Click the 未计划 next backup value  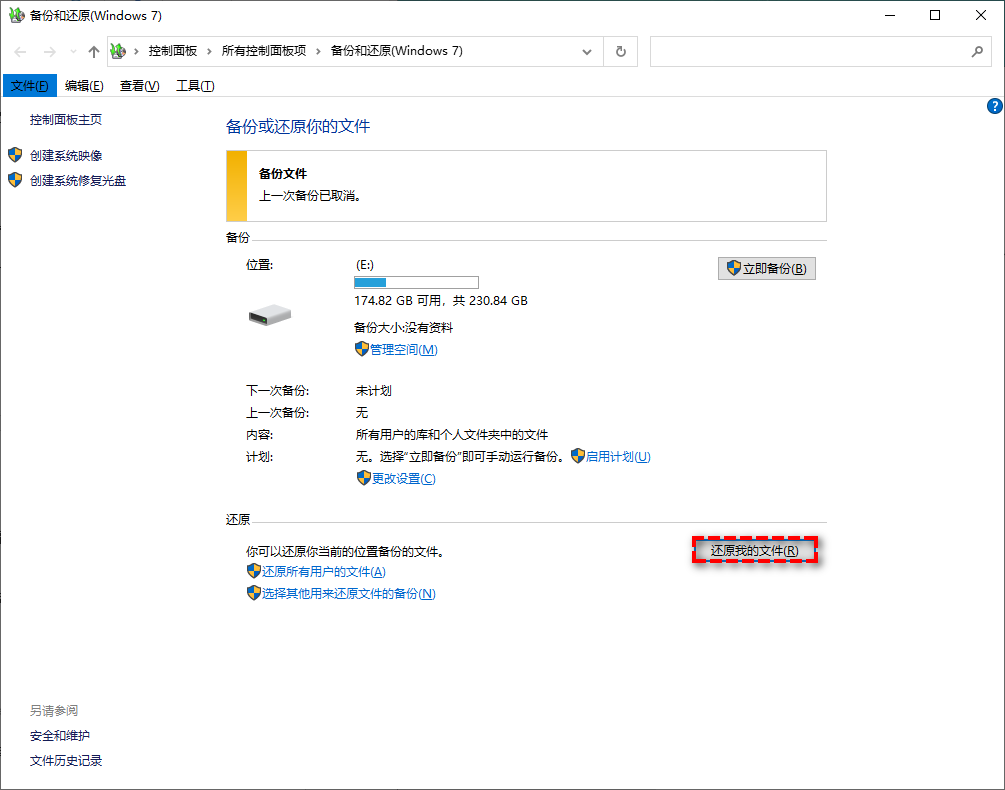point(374,390)
